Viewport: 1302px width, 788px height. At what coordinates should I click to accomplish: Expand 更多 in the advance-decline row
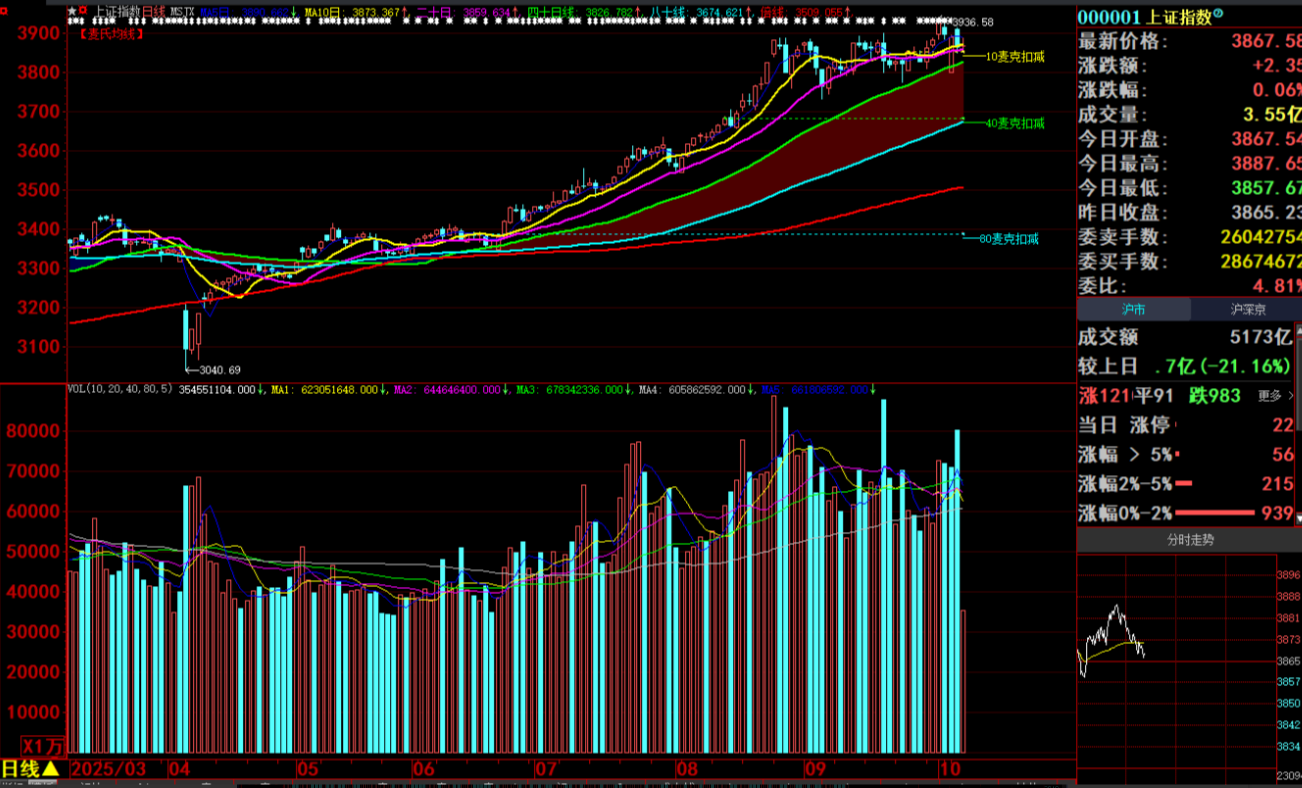pos(1274,396)
